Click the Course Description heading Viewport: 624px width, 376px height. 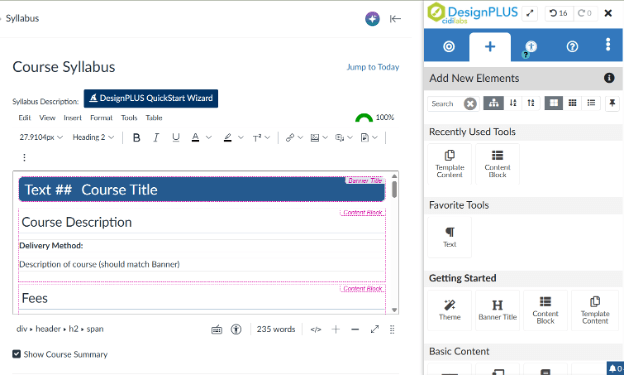pos(76,222)
